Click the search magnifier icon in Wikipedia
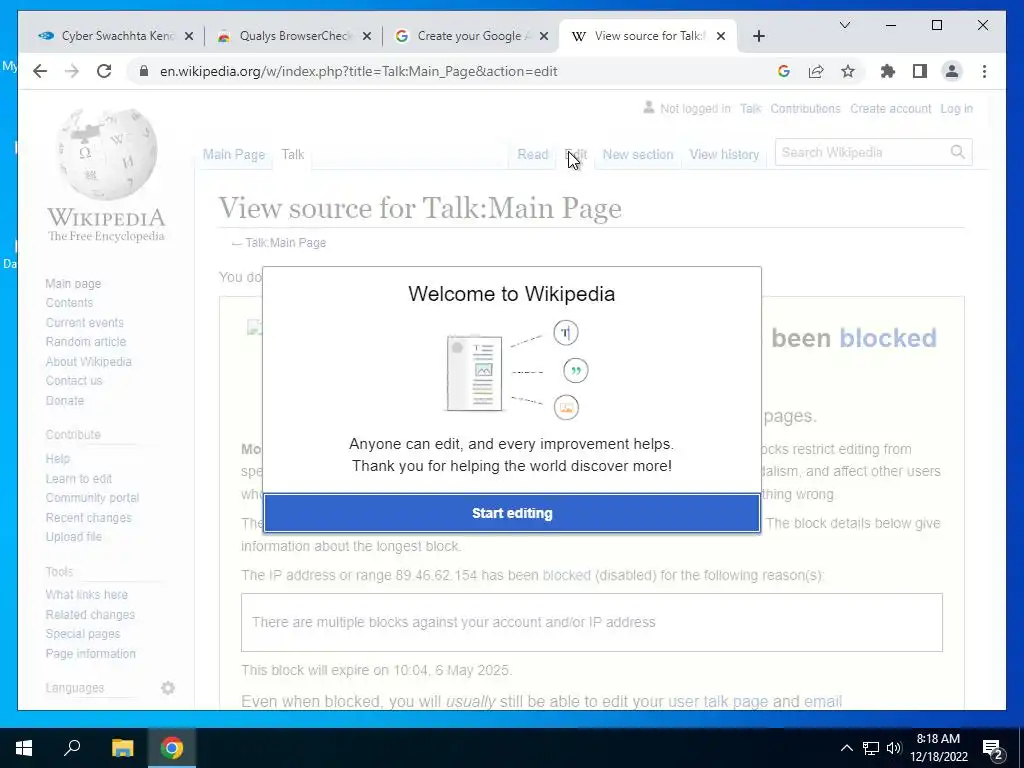The height and width of the screenshot is (768, 1024). tap(957, 152)
